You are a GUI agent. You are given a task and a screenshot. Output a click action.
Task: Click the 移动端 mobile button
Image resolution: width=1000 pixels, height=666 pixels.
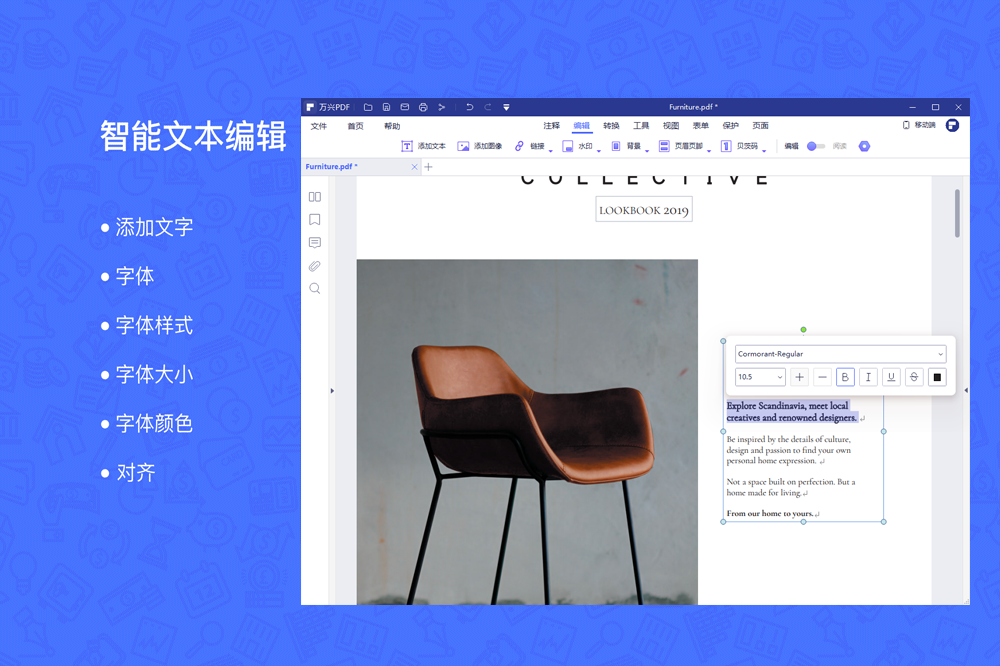pos(919,126)
